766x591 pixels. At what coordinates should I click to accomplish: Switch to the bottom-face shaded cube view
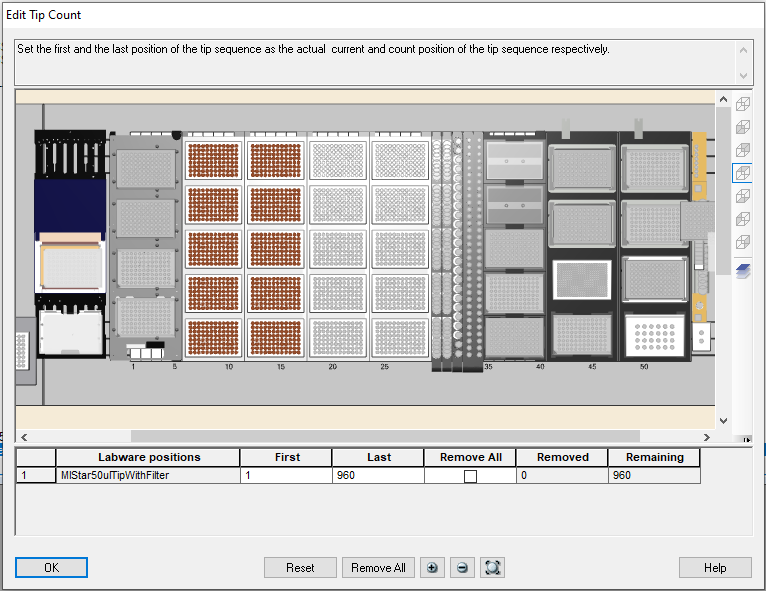[x=743, y=196]
